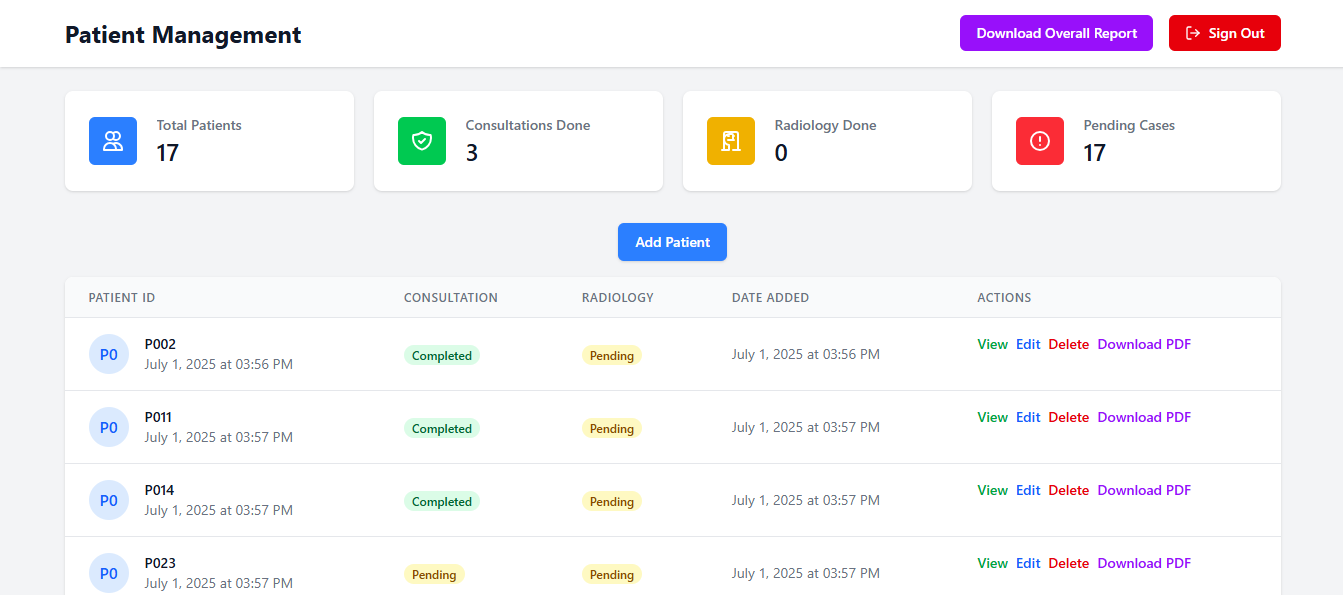Click the Date Added column header

point(770,298)
